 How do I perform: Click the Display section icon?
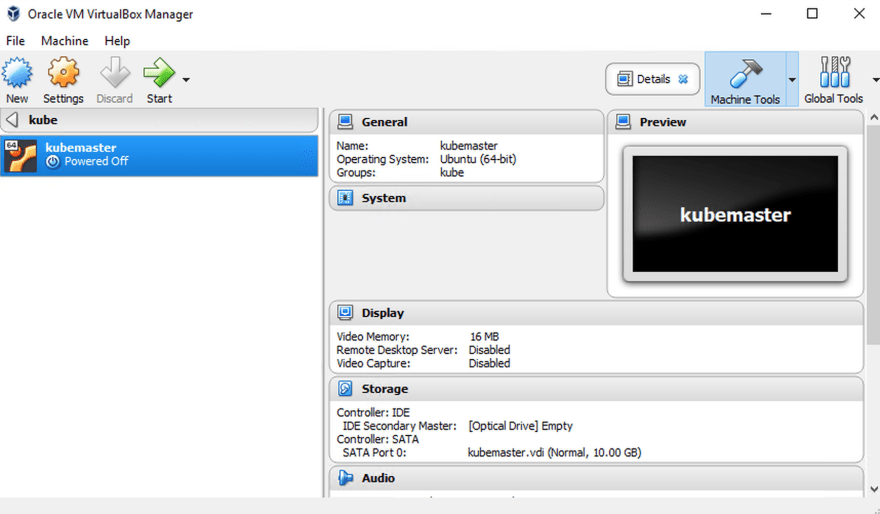click(x=345, y=313)
